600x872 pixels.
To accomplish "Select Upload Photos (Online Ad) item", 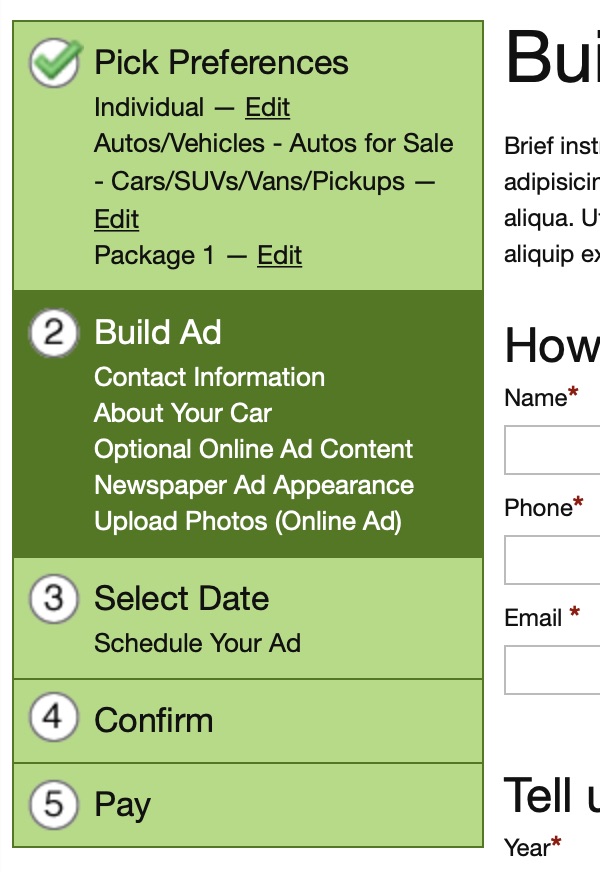I will coord(248,521).
